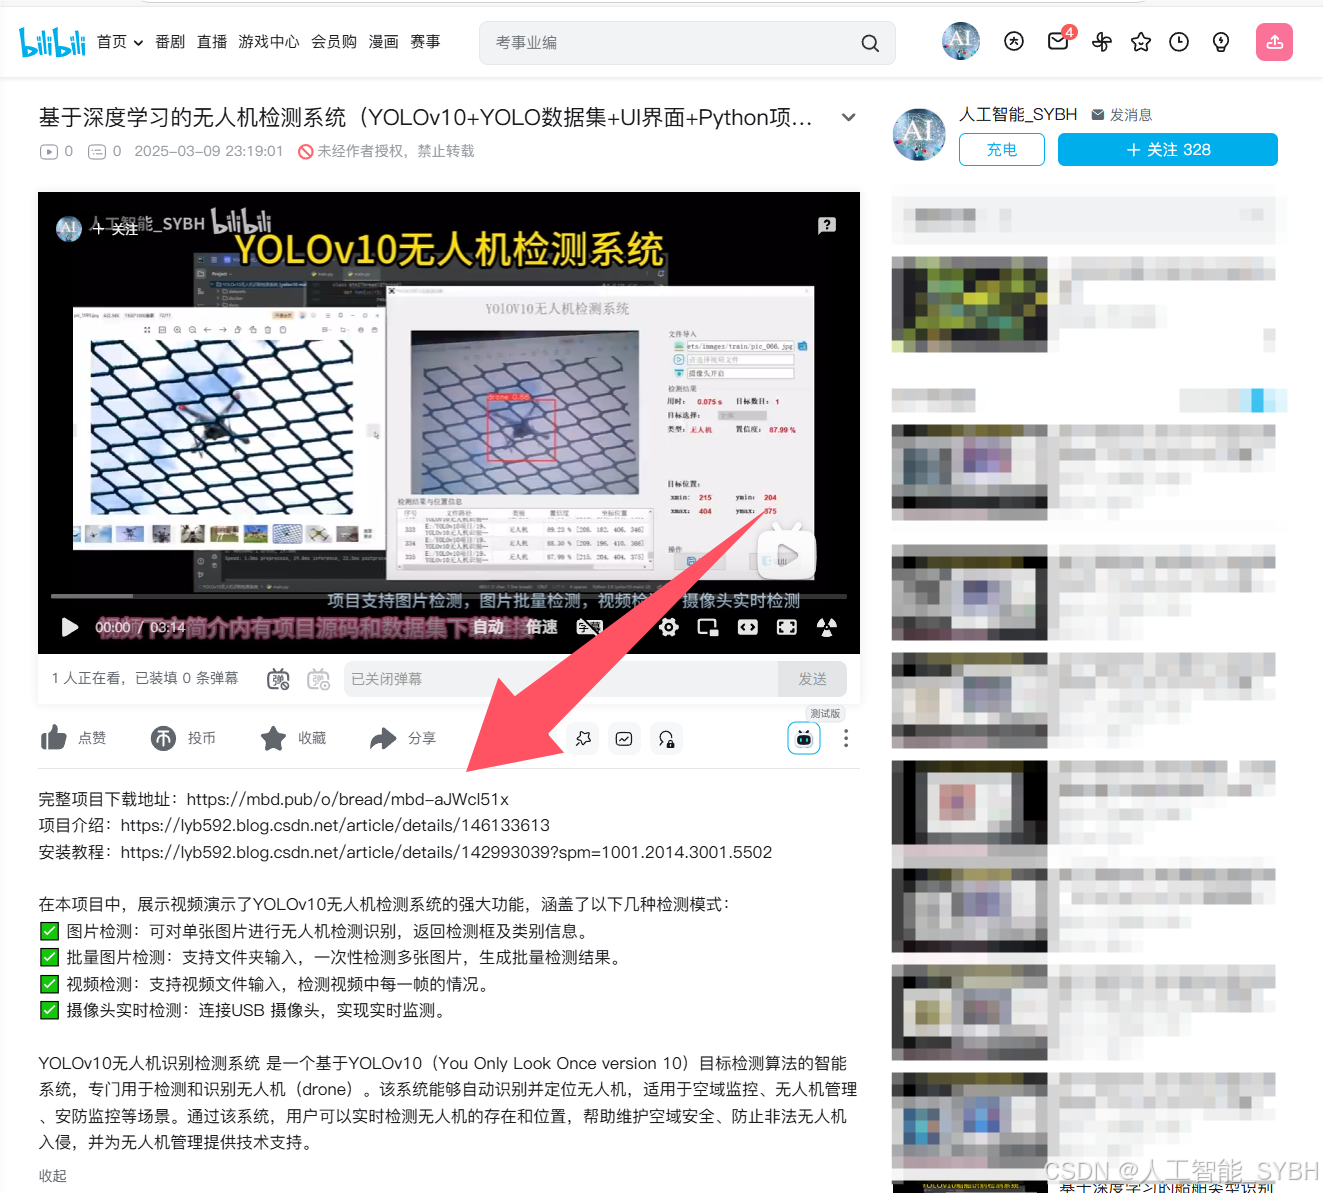Click the 充电 button
Screen dimensions: 1323x1193
point(1002,149)
